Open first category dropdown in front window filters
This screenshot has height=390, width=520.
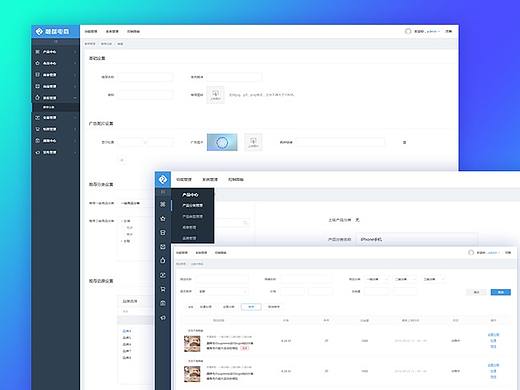377,279
